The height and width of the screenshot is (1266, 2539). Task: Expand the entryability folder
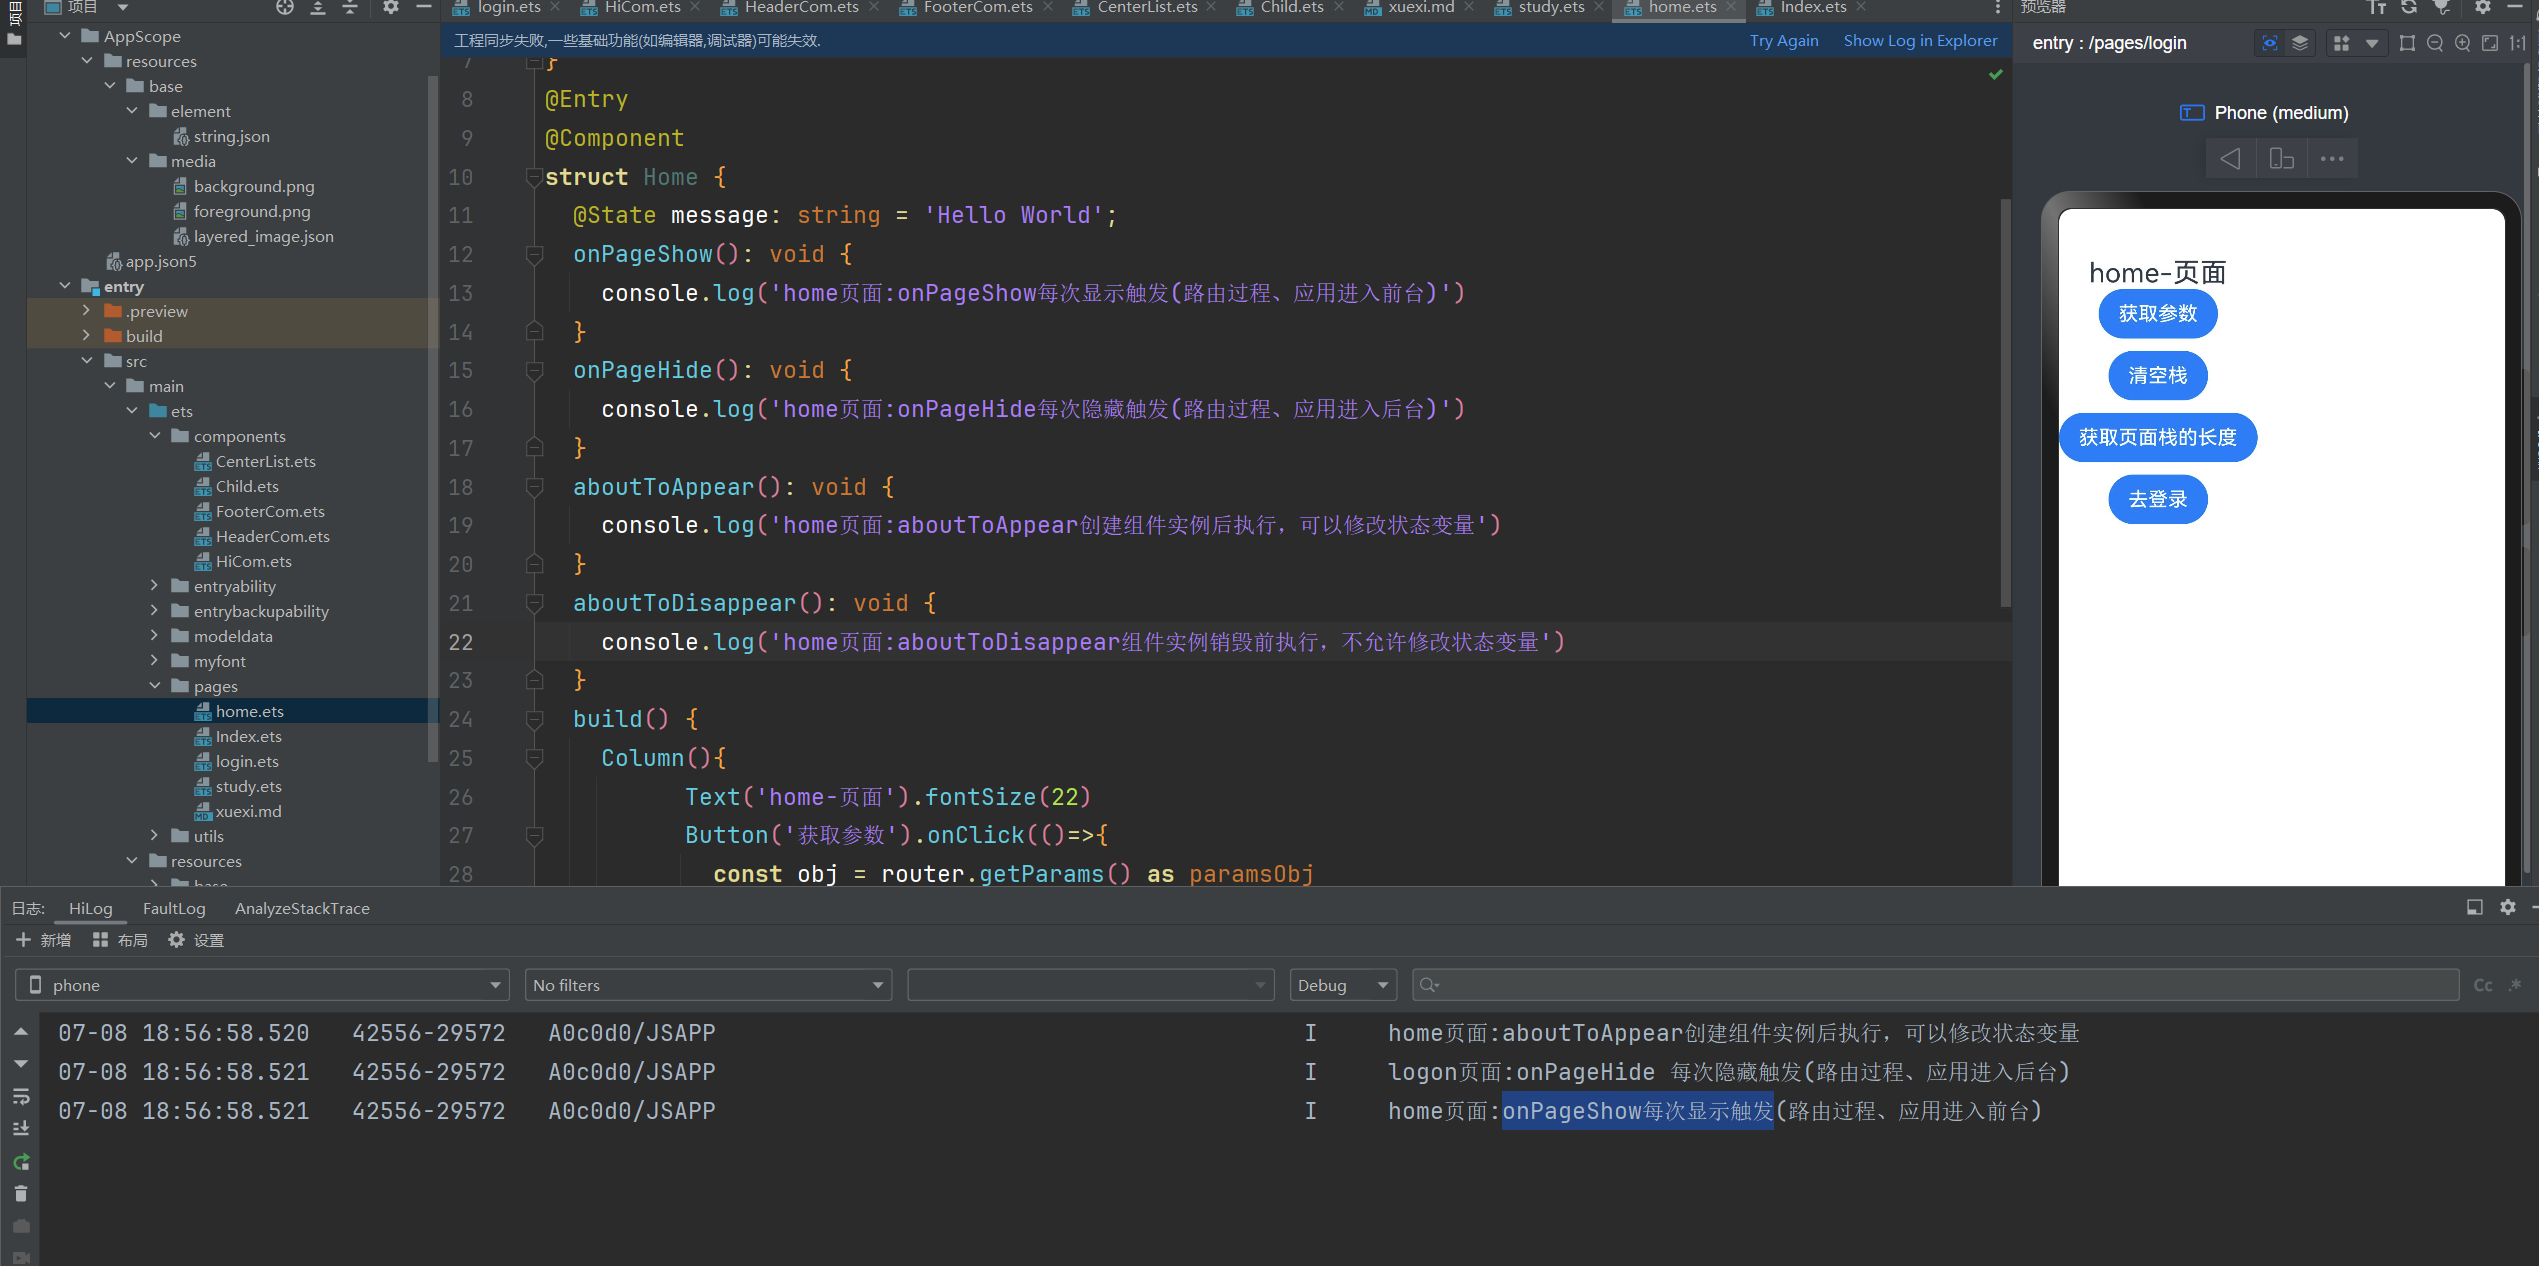154,586
